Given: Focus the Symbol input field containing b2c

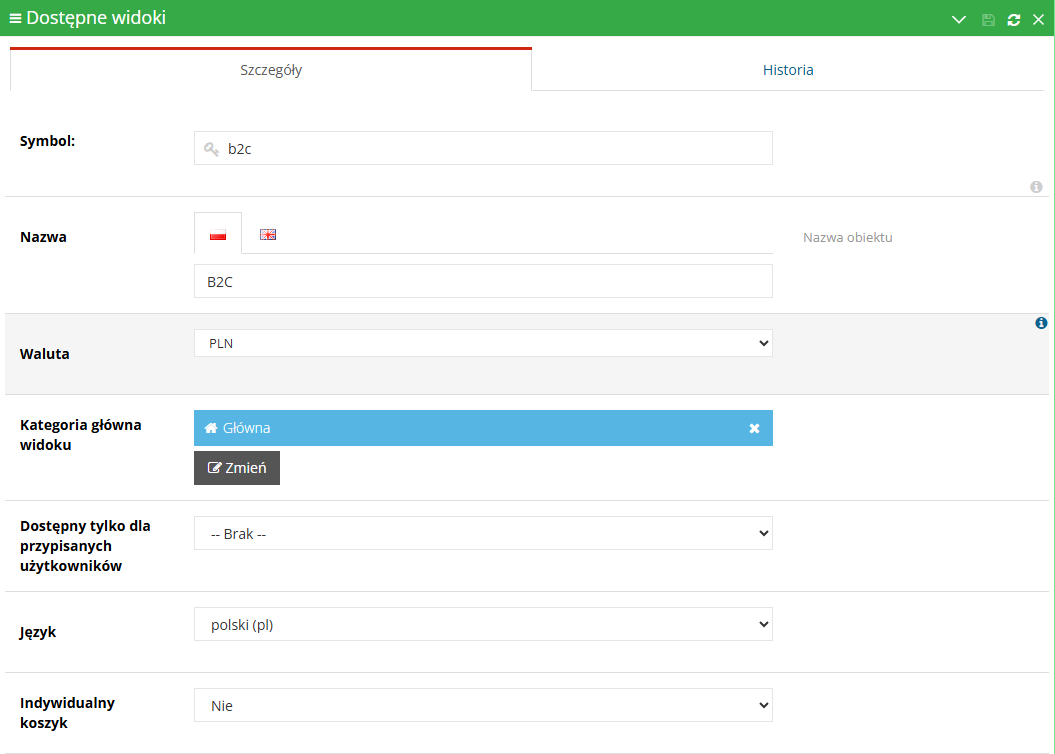Looking at the screenshot, I should point(483,148).
